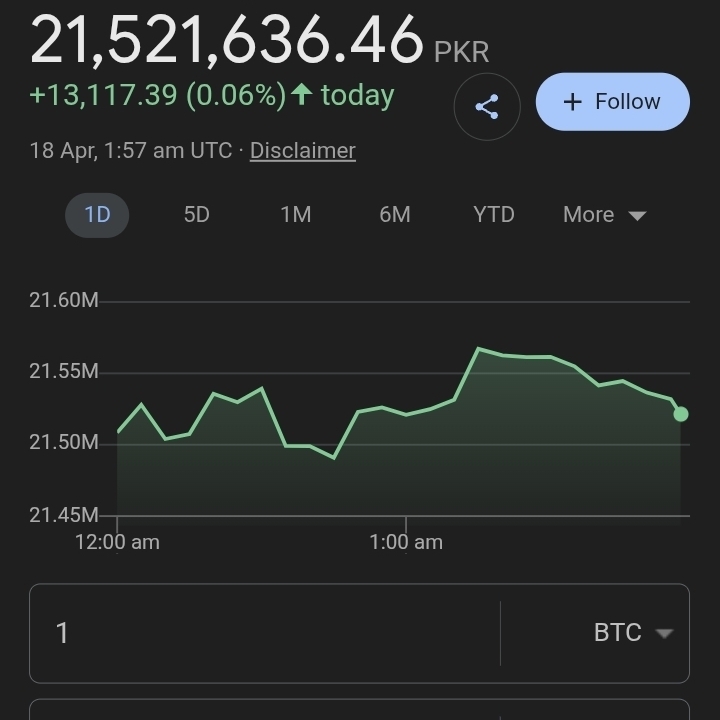Click the +13,117.39 (0.06%) change text

tap(157, 95)
